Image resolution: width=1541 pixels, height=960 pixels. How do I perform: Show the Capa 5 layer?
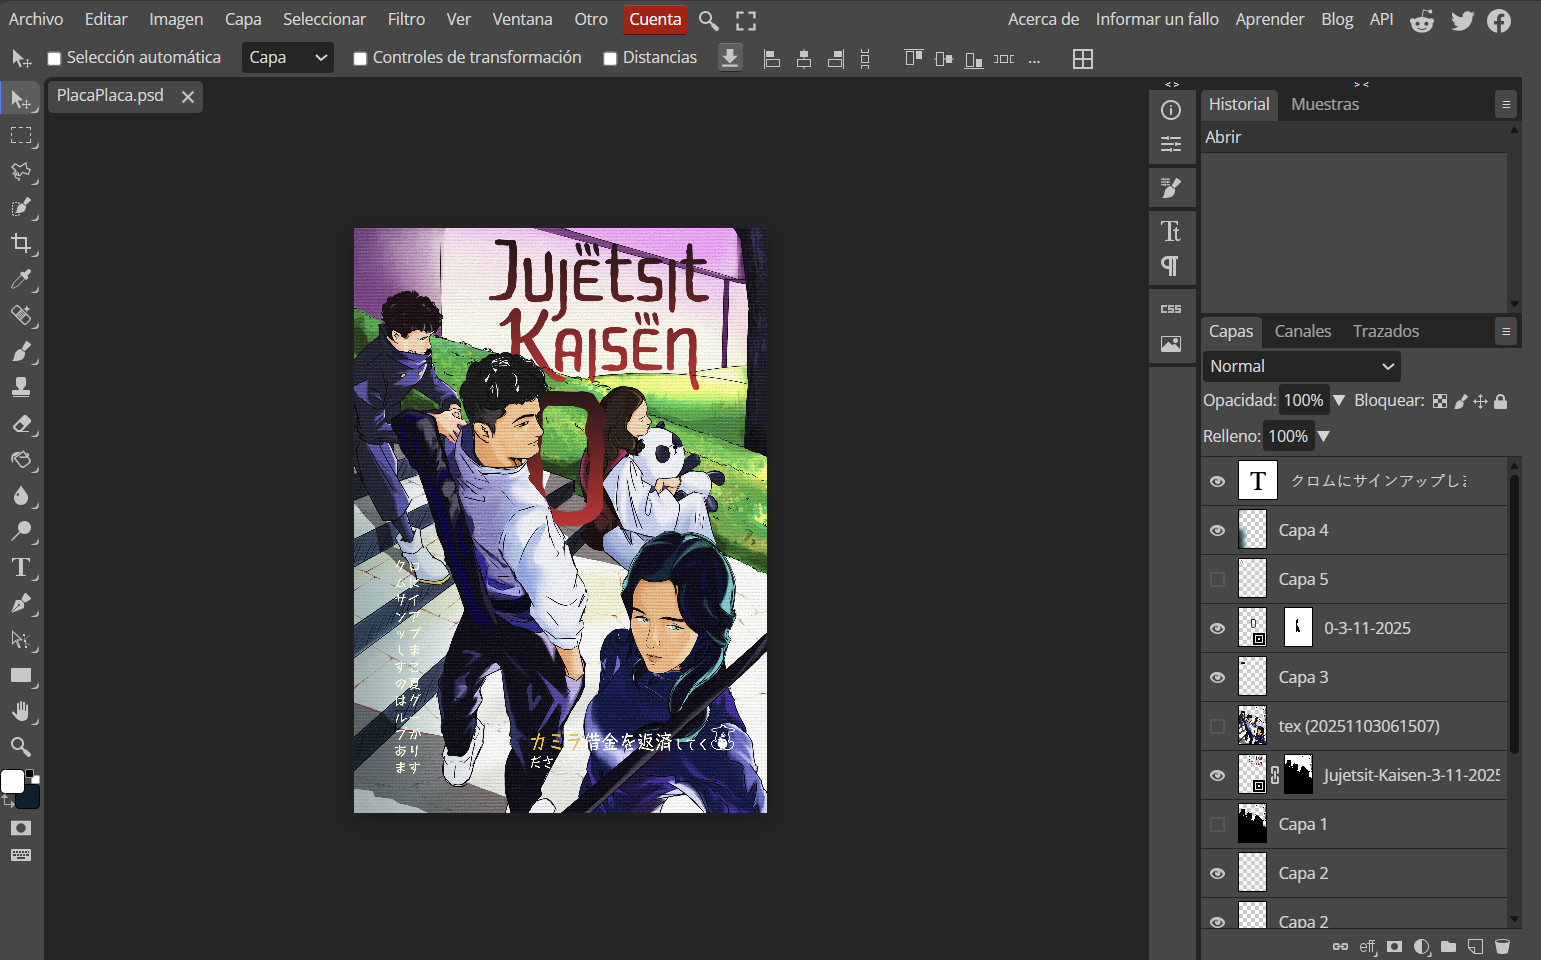[x=1217, y=579]
